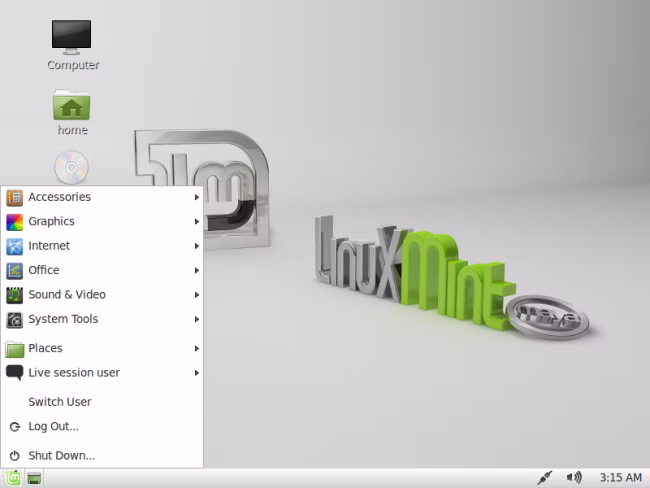
Task: Expand the Live session user submenu arrow
Action: click(197, 373)
